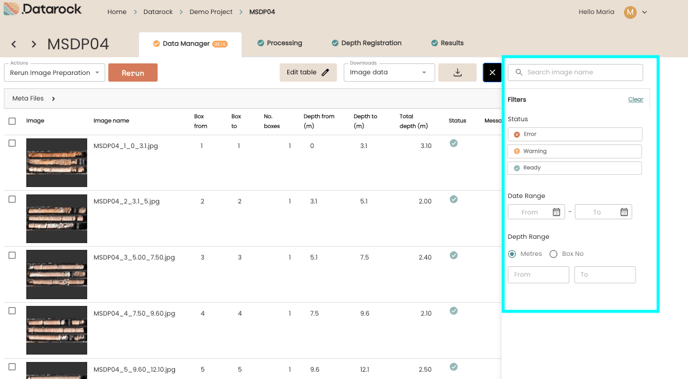Image resolution: width=688 pixels, height=379 pixels.
Task: Click the download icon button
Action: pos(457,72)
